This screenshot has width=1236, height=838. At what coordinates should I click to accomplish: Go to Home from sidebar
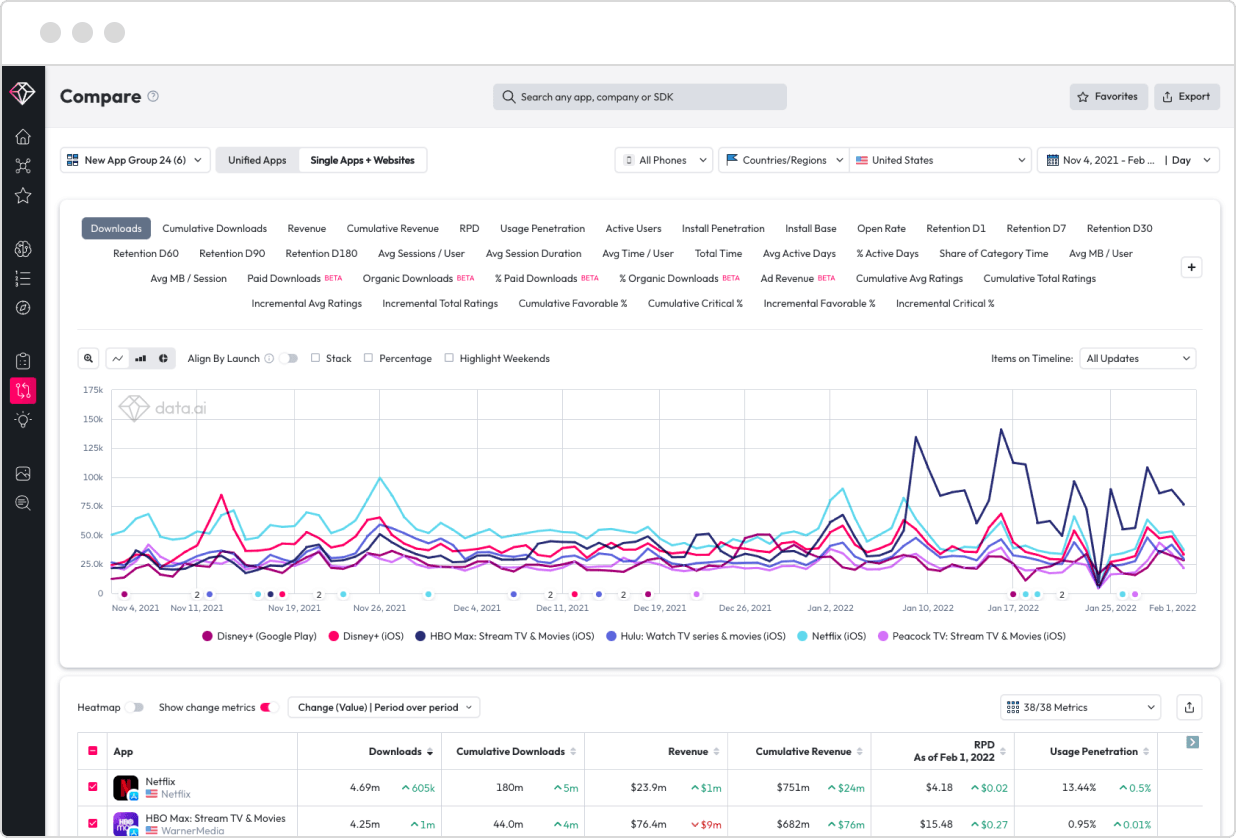coord(23,137)
